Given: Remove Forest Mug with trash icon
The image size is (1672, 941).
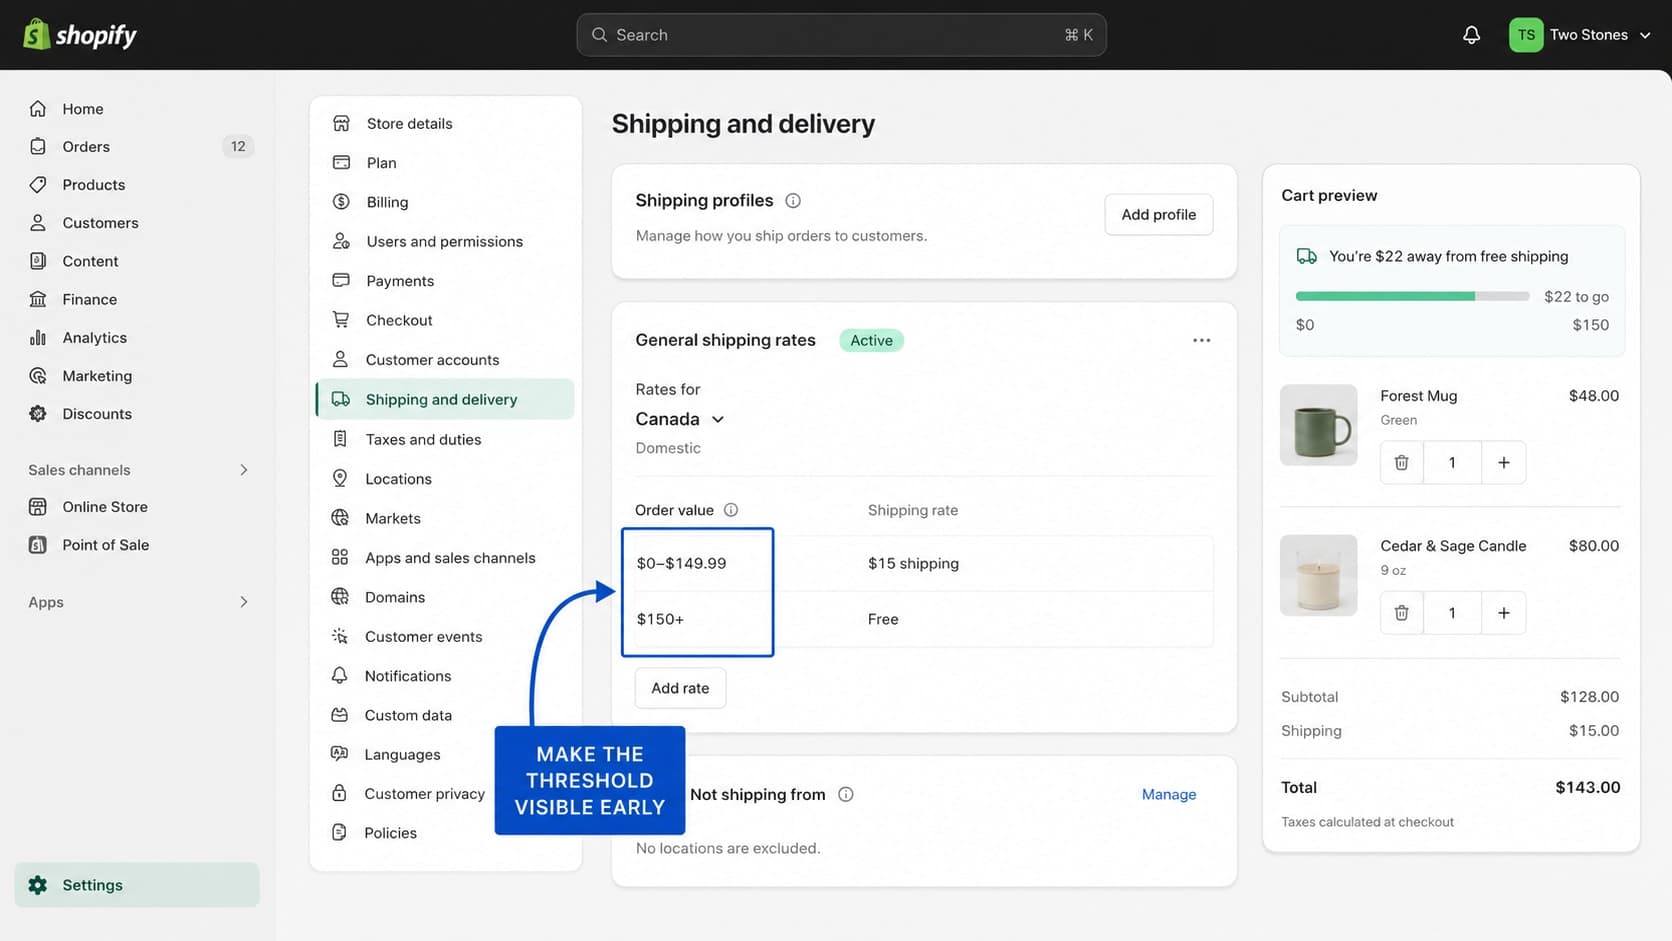Looking at the screenshot, I should click(1402, 462).
